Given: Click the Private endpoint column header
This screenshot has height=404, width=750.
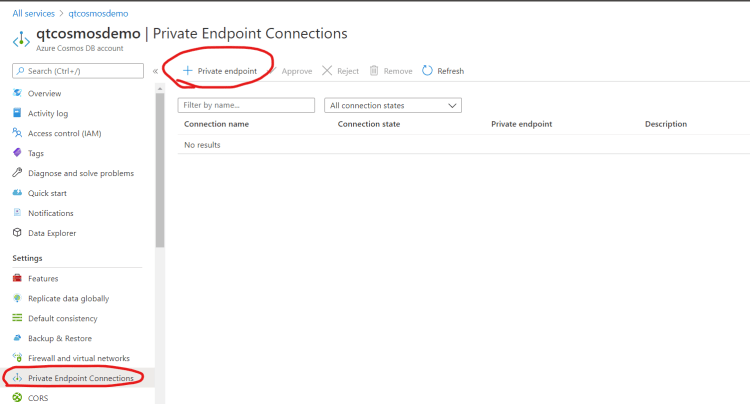Looking at the screenshot, I should point(521,124).
